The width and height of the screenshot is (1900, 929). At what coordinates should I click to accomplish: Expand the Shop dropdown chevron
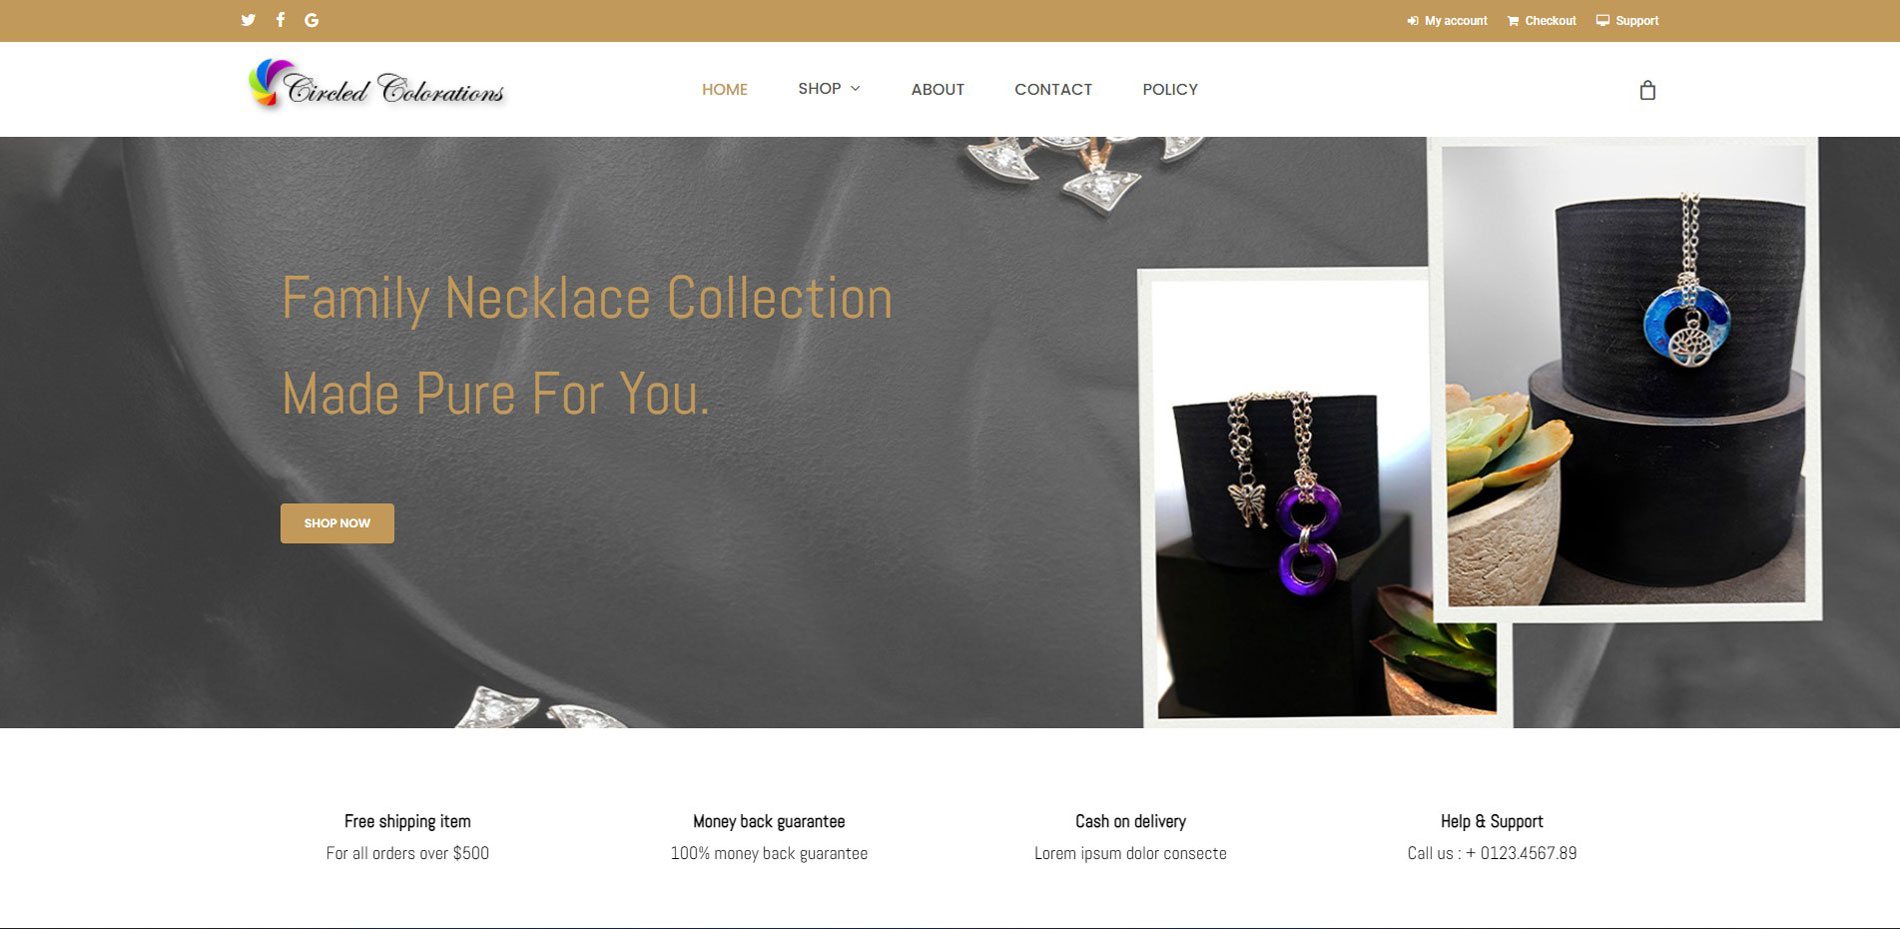click(855, 89)
